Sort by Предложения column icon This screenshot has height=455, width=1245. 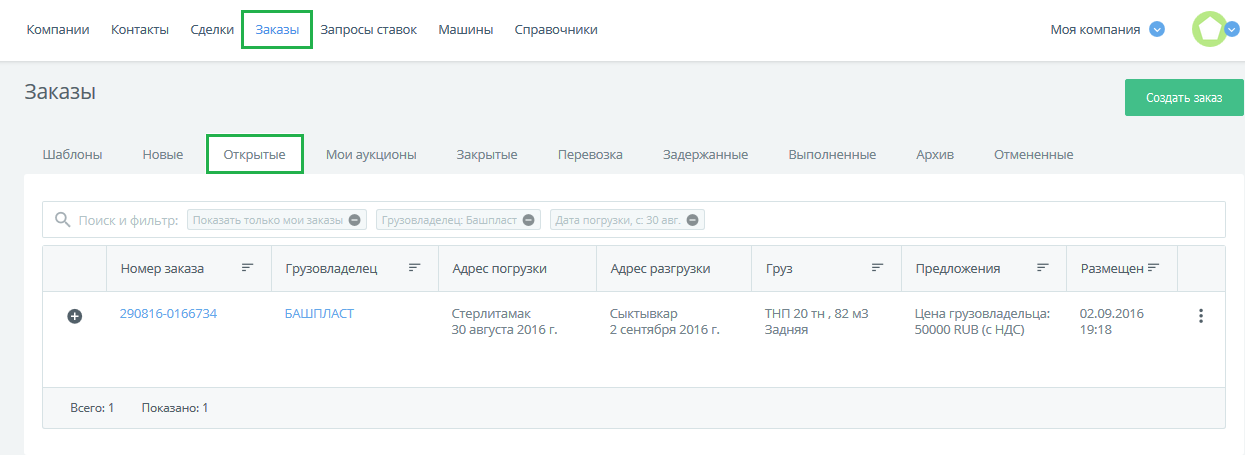[x=1043, y=268]
